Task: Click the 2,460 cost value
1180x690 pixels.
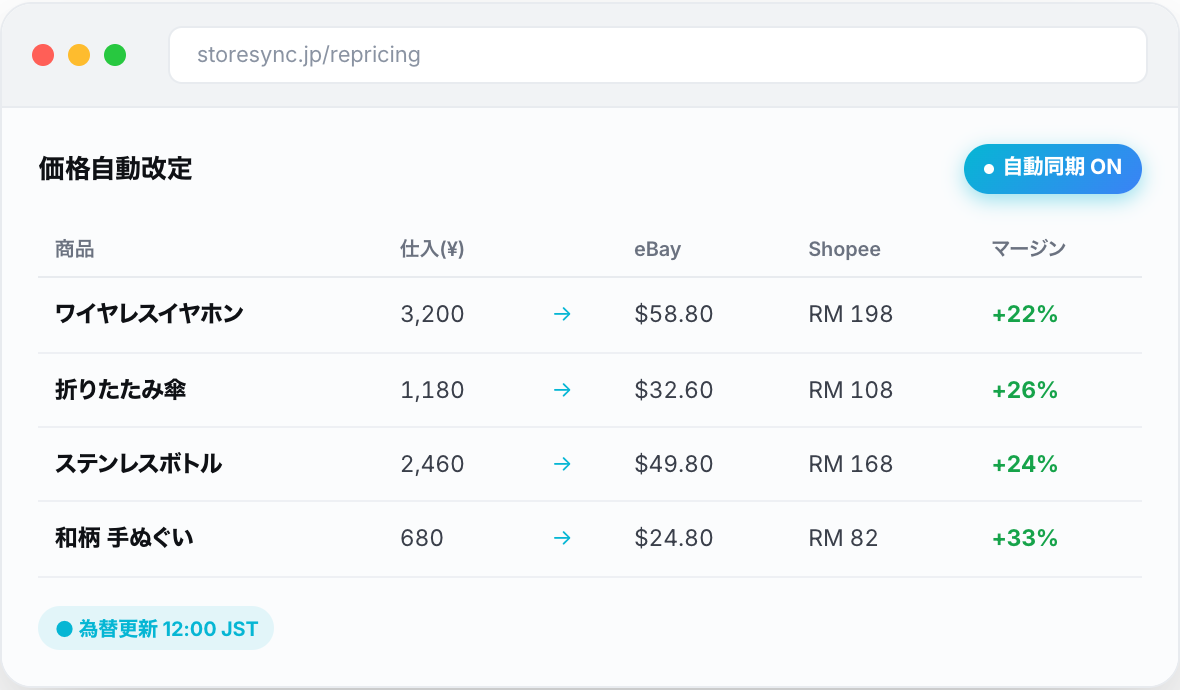Action: point(432,464)
